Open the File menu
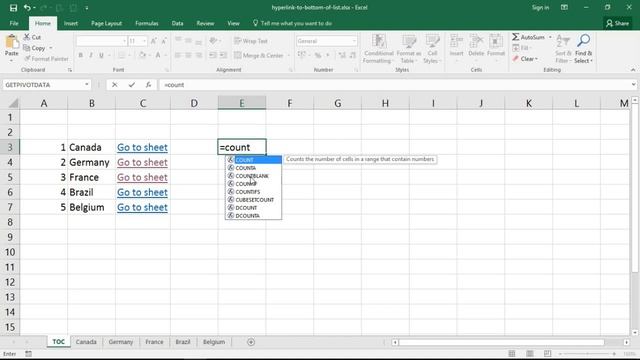 point(14,23)
